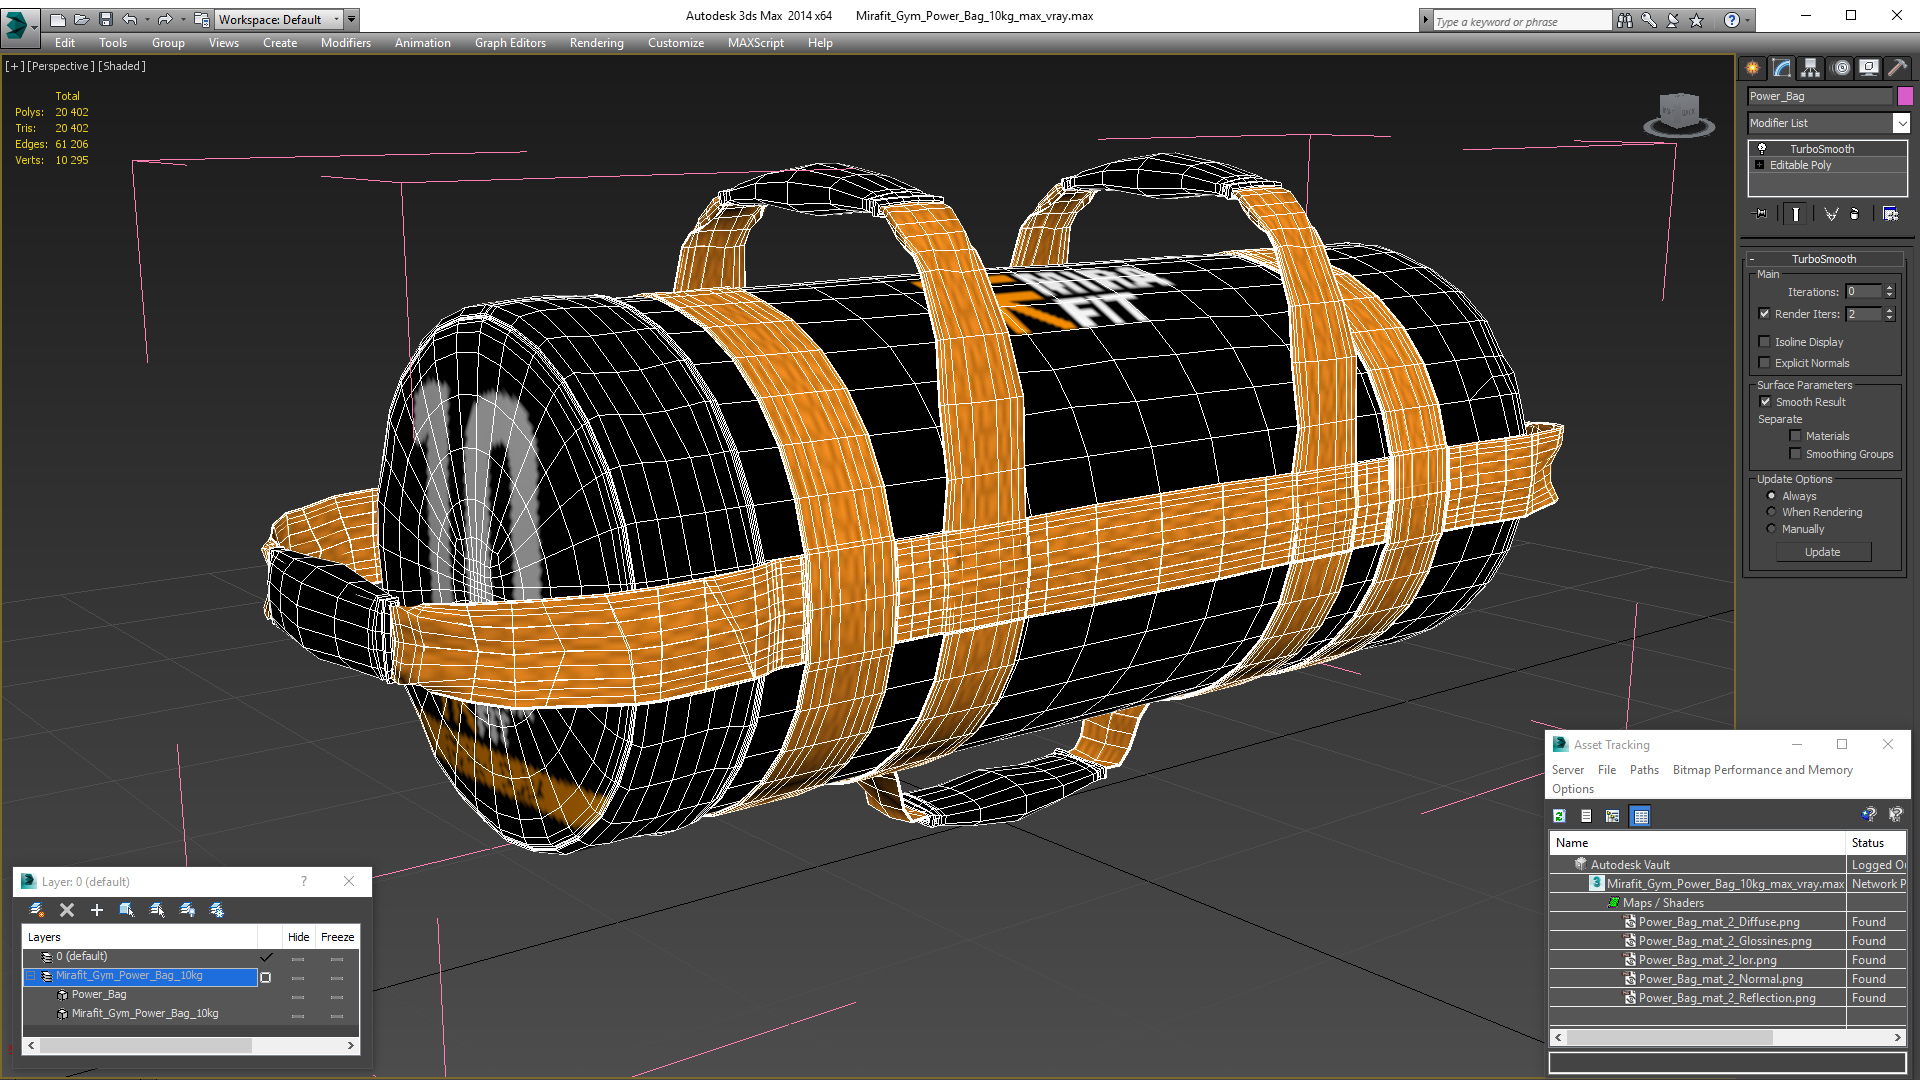Screen dimensions: 1920x1080
Task: Click the binoculars search icon
Action: click(1625, 20)
